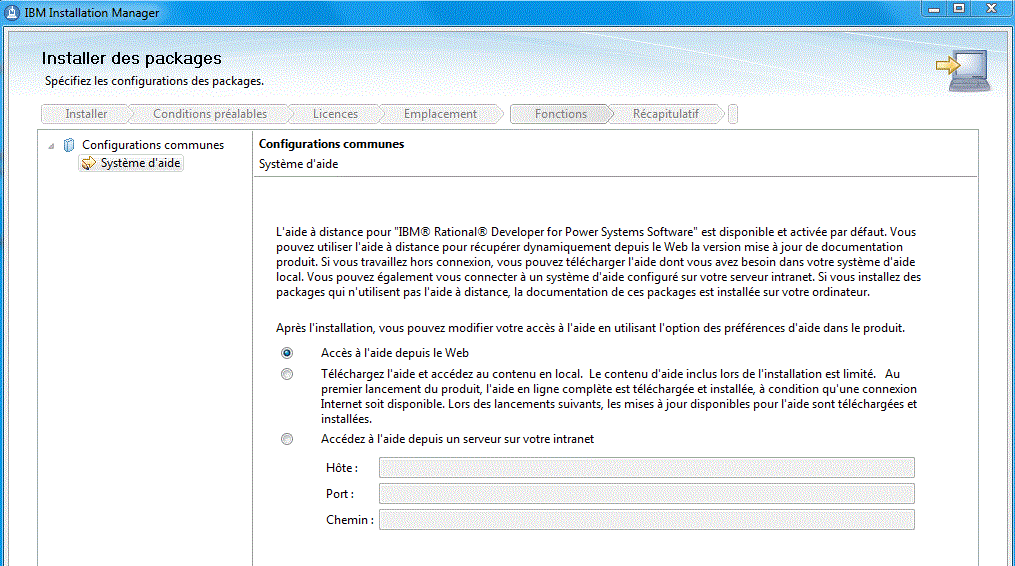
Task: Click into the Hôte field
Action: (647, 468)
